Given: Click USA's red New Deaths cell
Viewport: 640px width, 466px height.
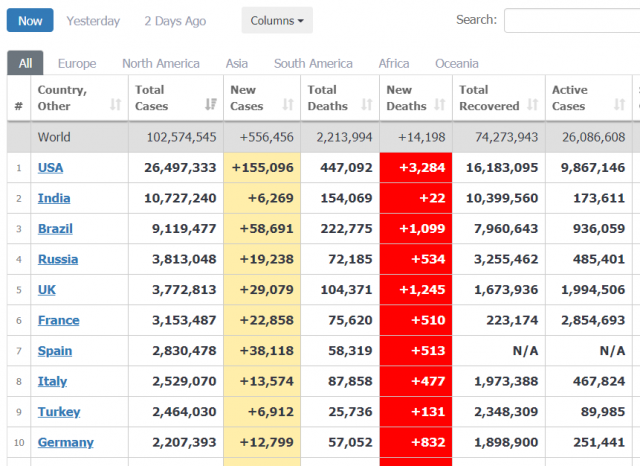Looking at the screenshot, I should 416,168.
